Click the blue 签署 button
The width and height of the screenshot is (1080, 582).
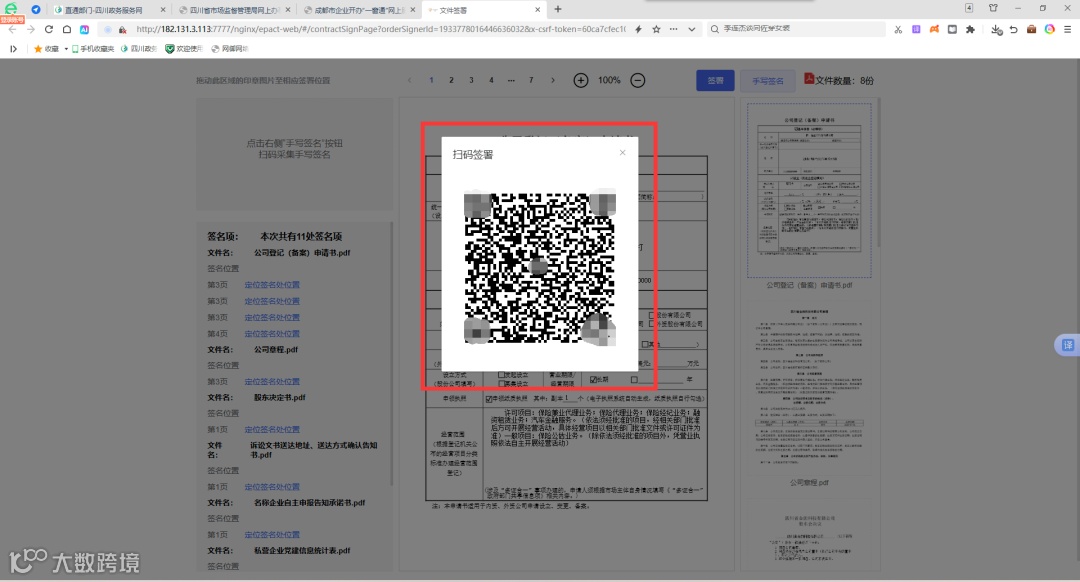point(715,81)
